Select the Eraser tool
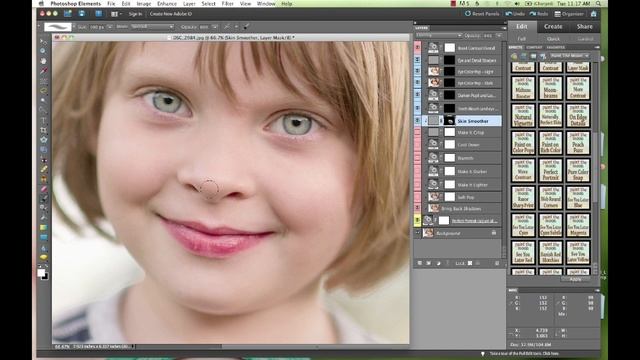The width and height of the screenshot is (640, 360). (x=43, y=189)
